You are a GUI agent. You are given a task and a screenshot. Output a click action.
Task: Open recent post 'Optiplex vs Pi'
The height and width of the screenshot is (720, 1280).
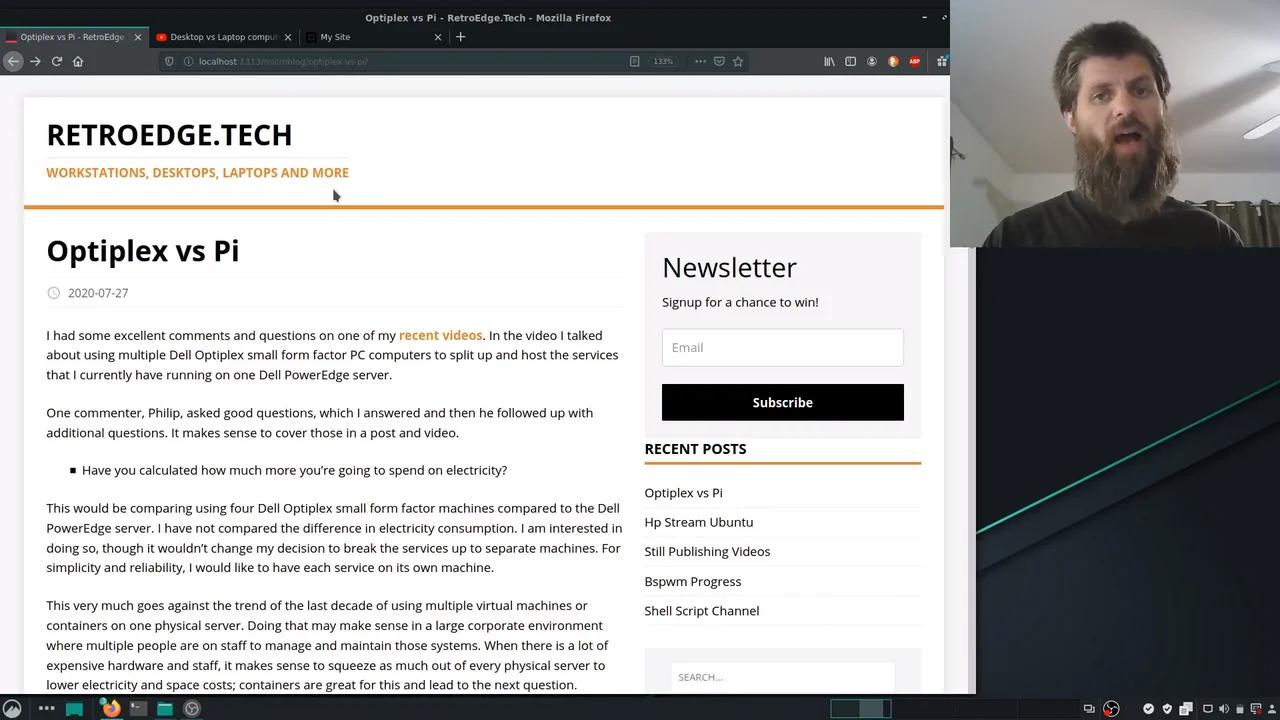tap(683, 493)
